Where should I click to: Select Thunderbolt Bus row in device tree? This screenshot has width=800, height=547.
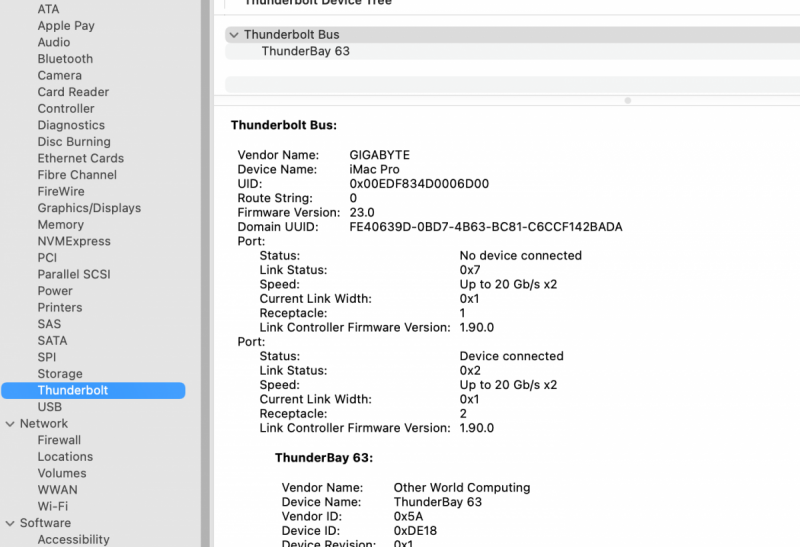point(512,35)
